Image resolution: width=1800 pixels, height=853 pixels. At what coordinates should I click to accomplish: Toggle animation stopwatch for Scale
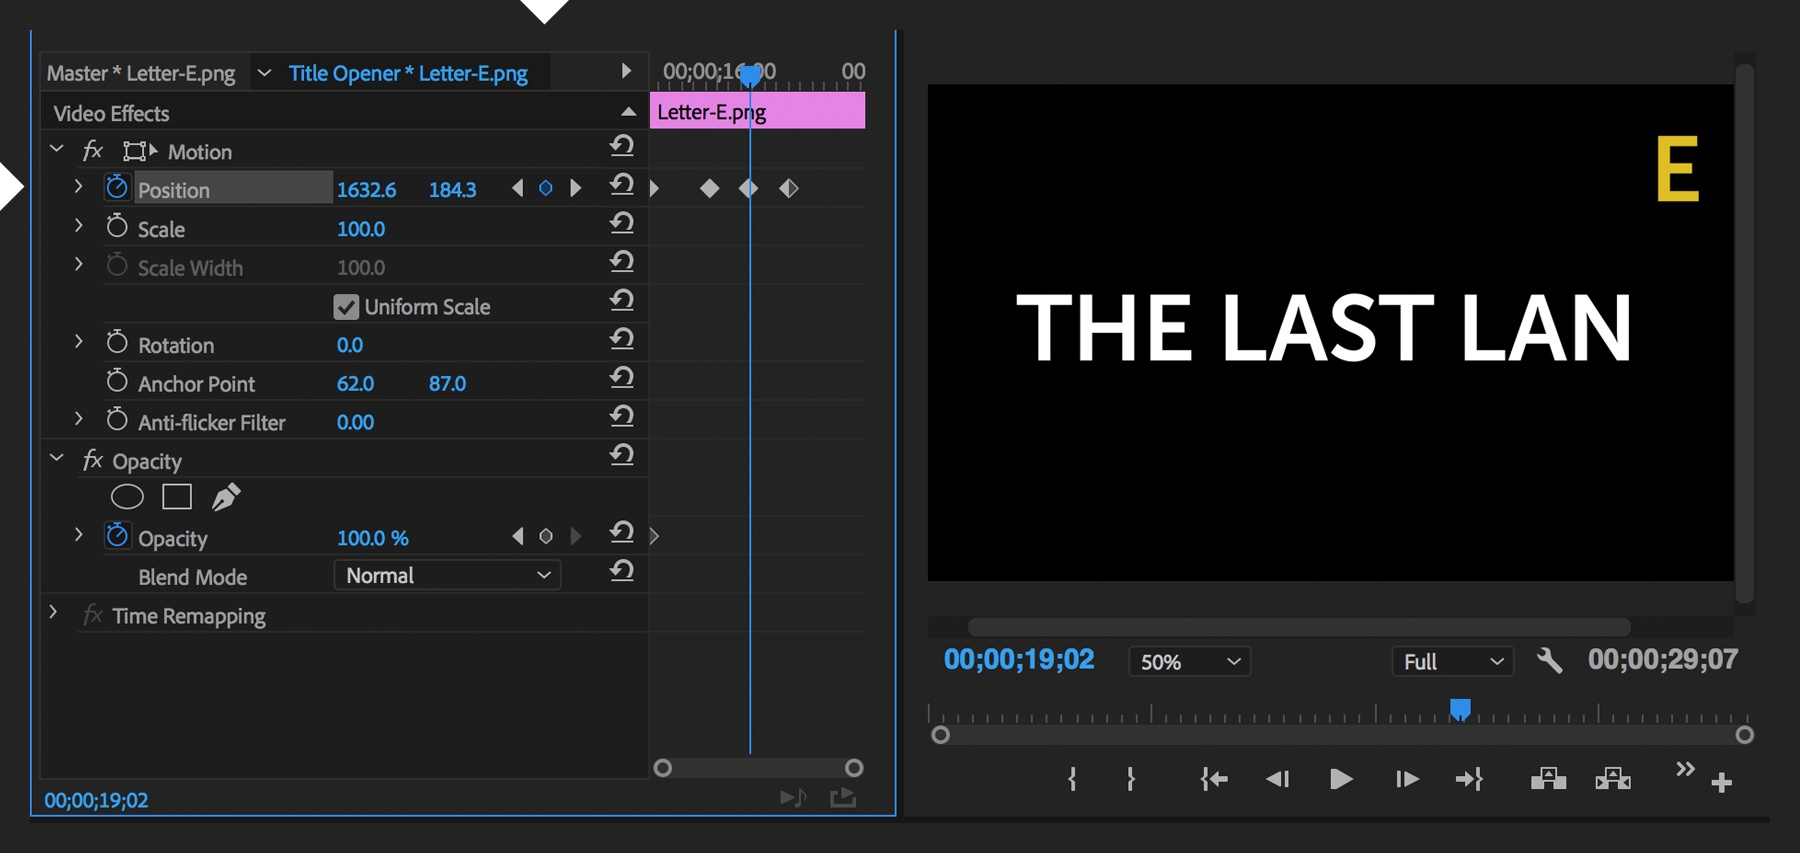click(117, 227)
